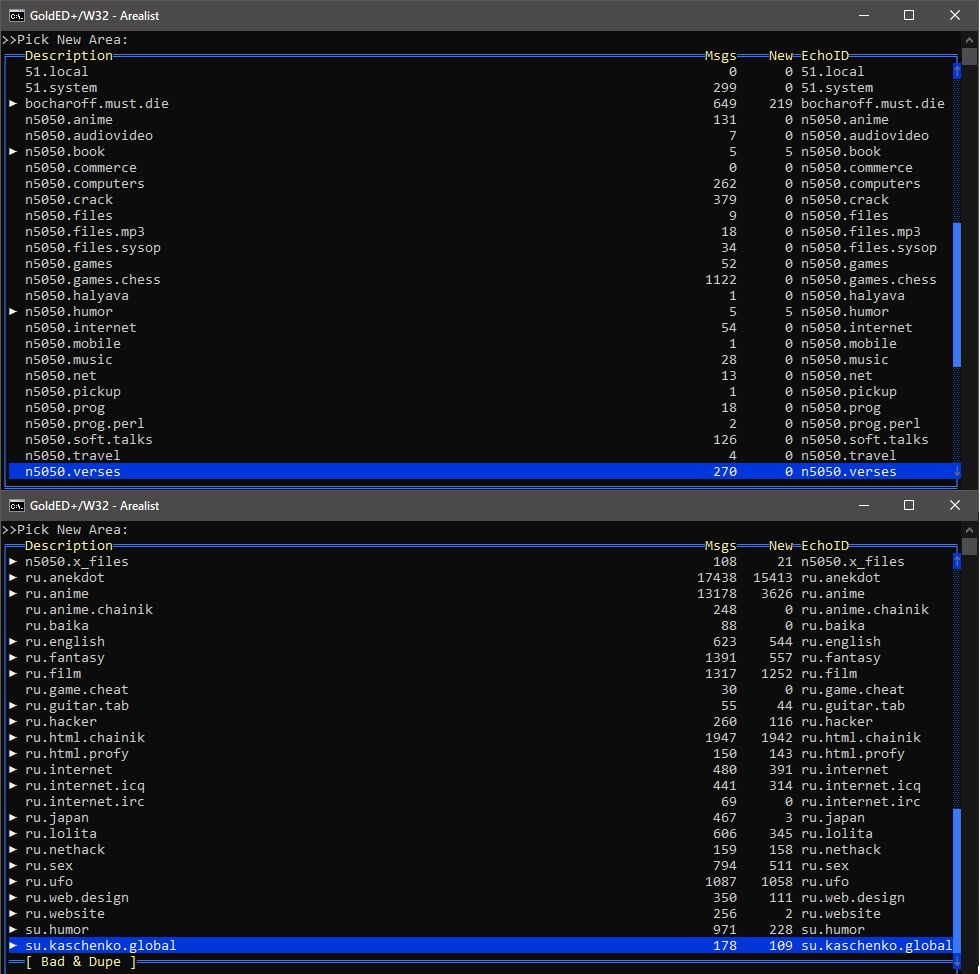This screenshot has width=980, height=974.
Task: Click the marker arrow beside ru.hacker
Action: pos(12,721)
